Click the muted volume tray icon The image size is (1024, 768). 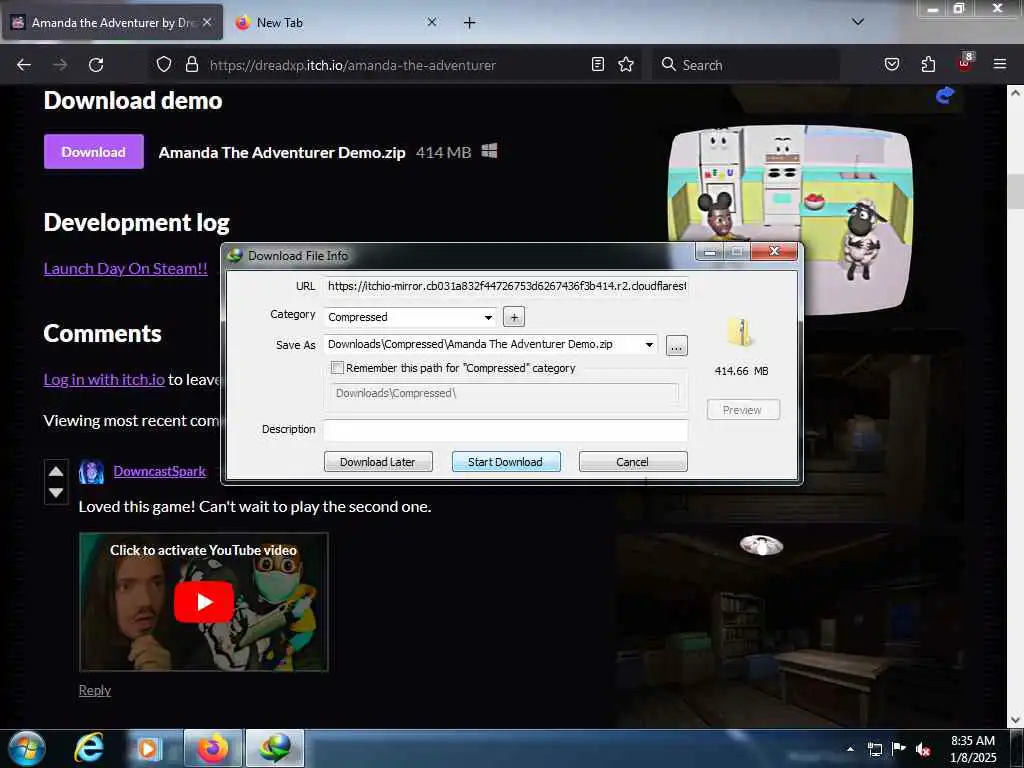point(923,750)
